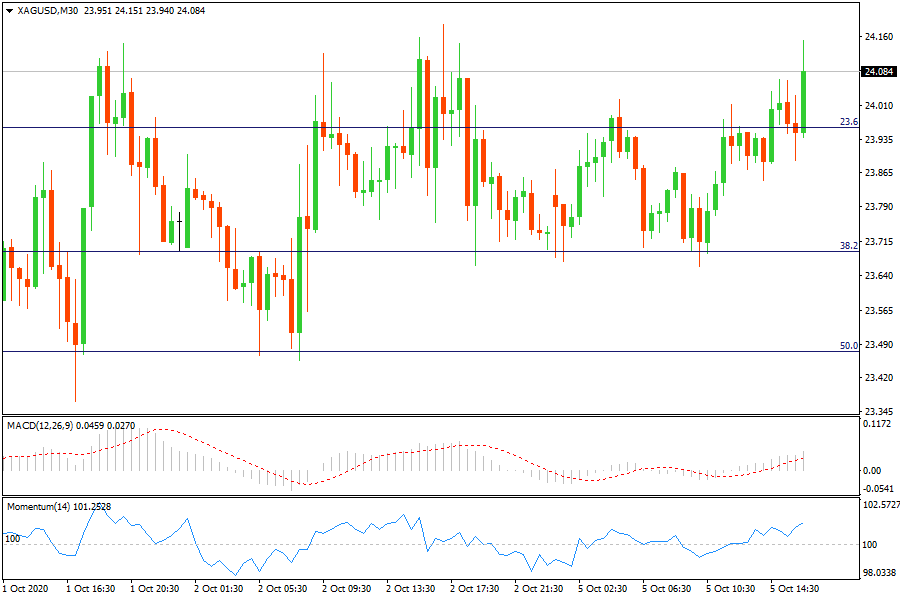The width and height of the screenshot is (900, 600).
Task: Click the 102.5727 Momentum scale value
Action: pyautogui.click(x=880, y=506)
